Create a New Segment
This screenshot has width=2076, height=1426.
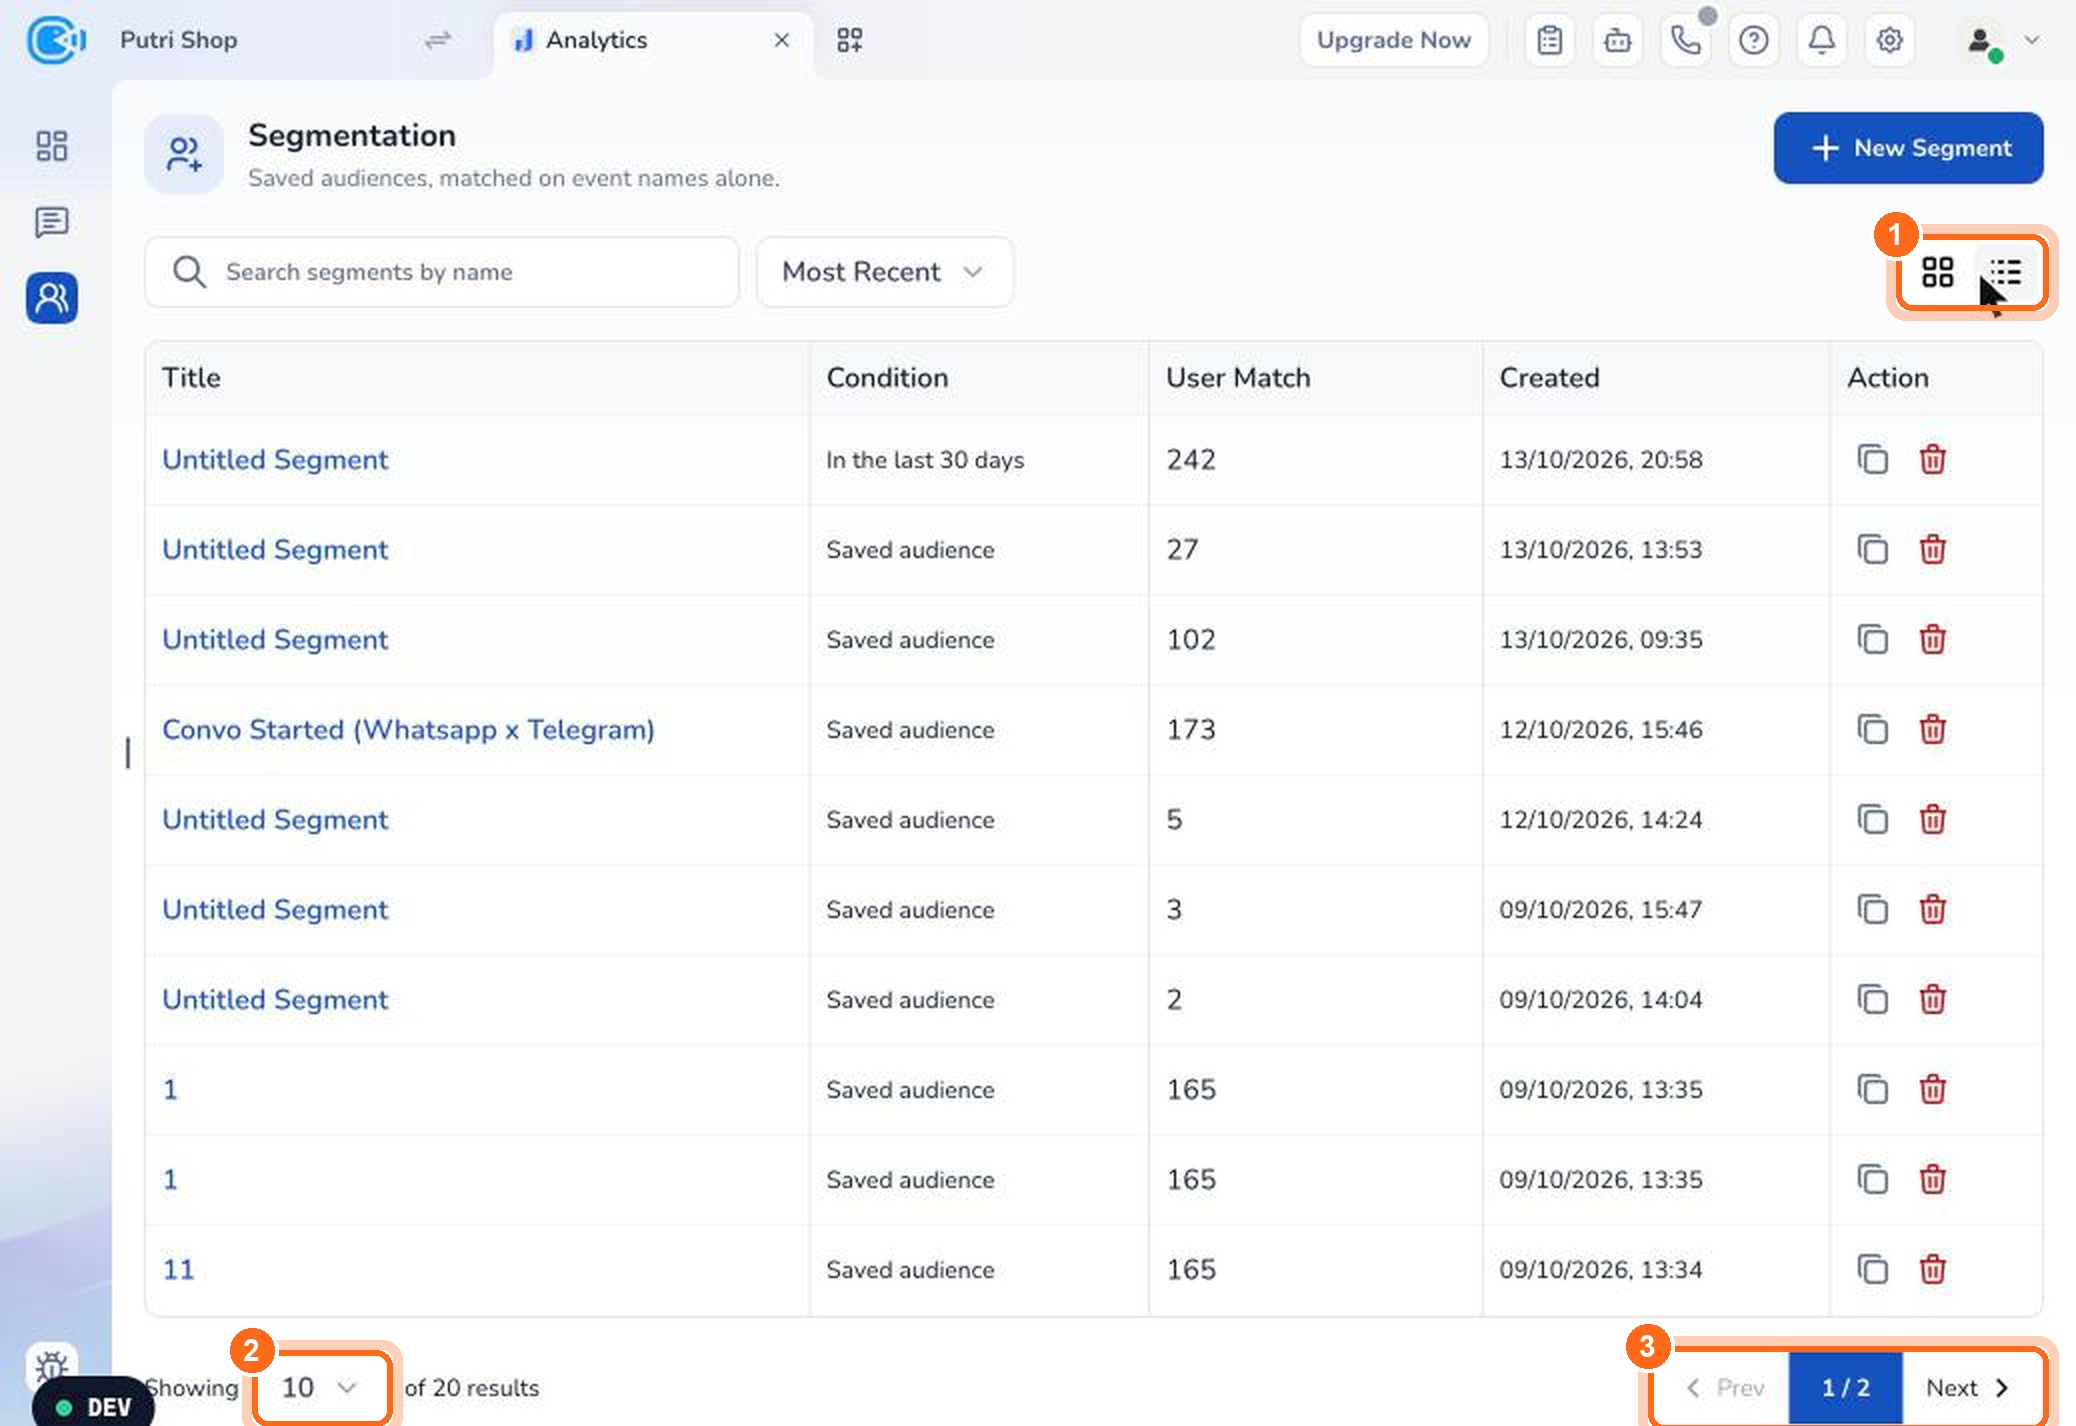pos(1908,148)
